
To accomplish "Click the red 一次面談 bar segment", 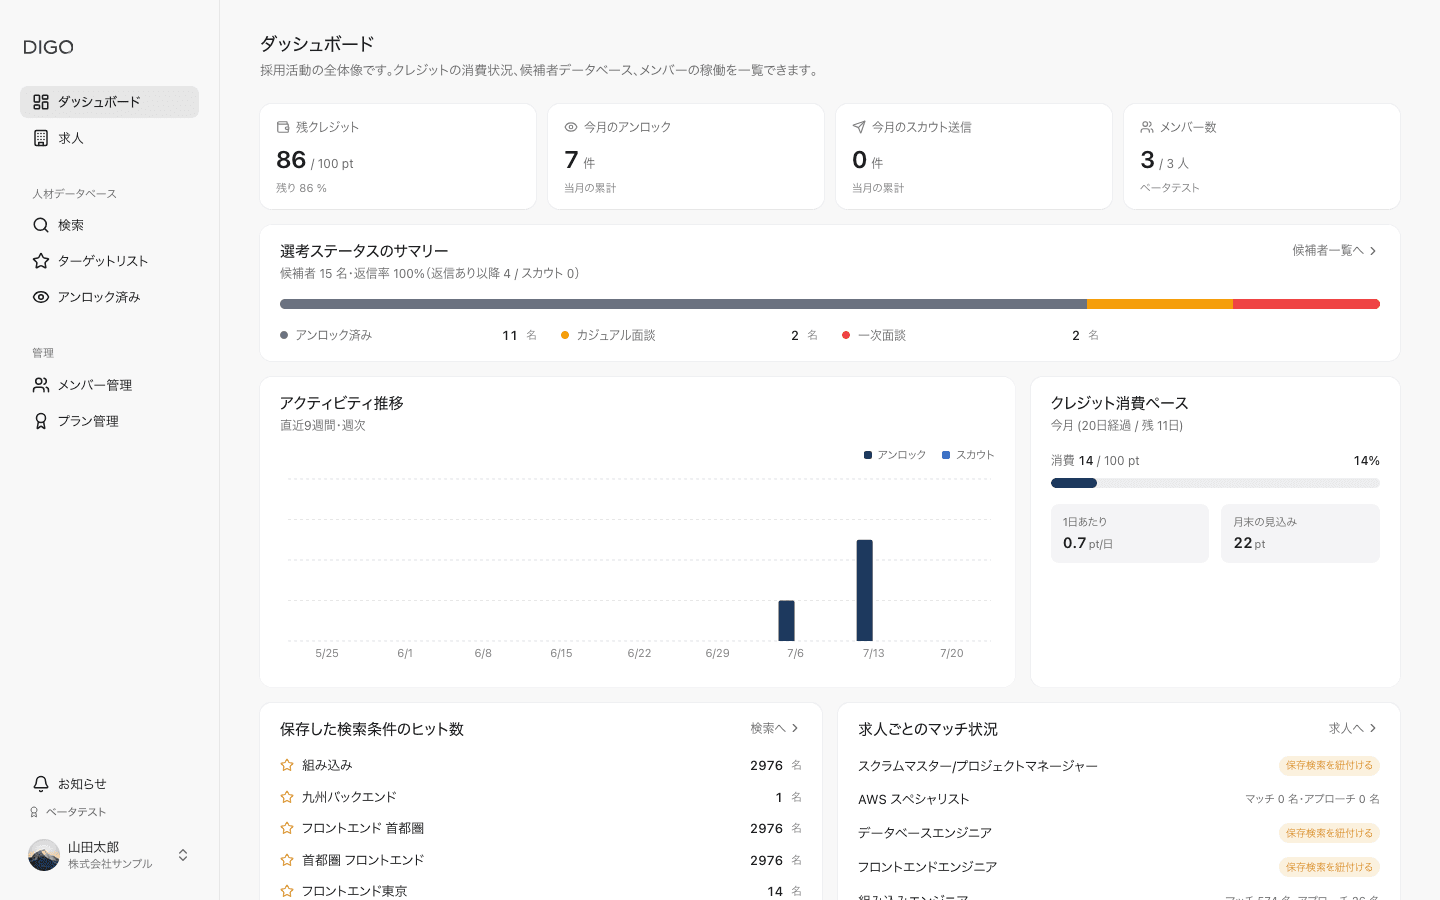I will click(x=1306, y=304).
